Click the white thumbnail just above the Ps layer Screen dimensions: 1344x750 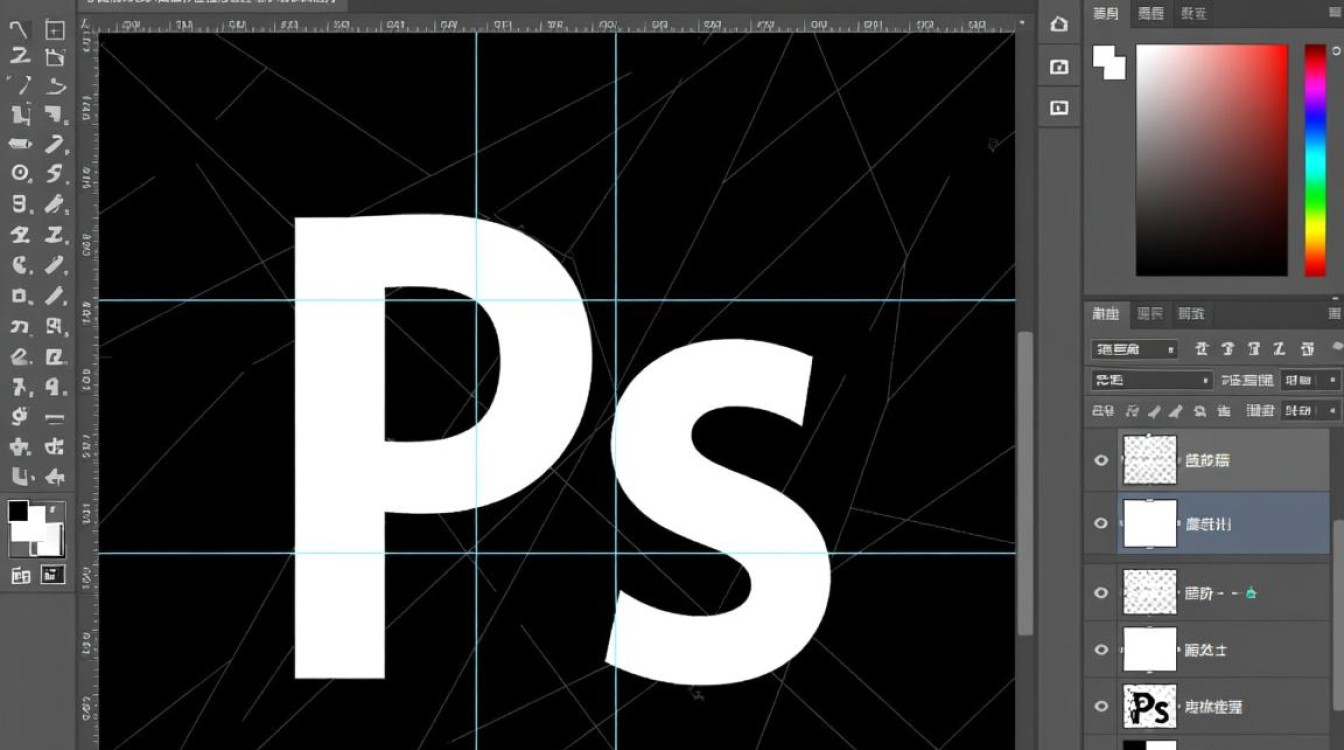click(x=1150, y=649)
